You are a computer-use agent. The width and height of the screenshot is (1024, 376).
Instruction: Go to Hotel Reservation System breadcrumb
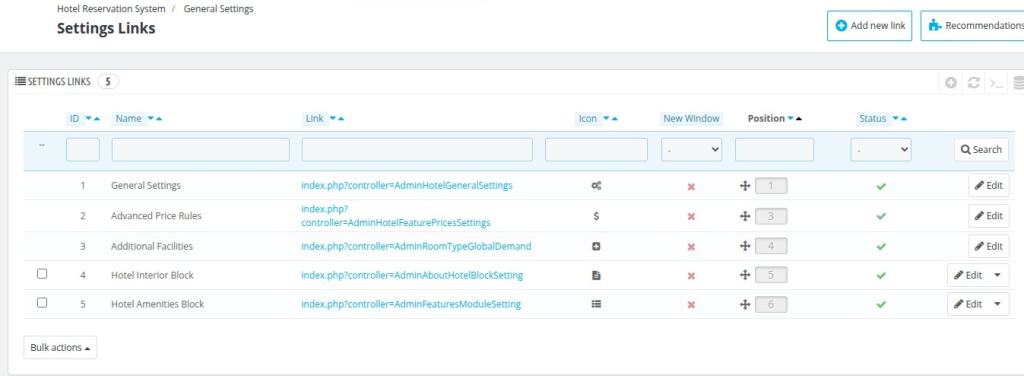pyautogui.click(x=110, y=9)
